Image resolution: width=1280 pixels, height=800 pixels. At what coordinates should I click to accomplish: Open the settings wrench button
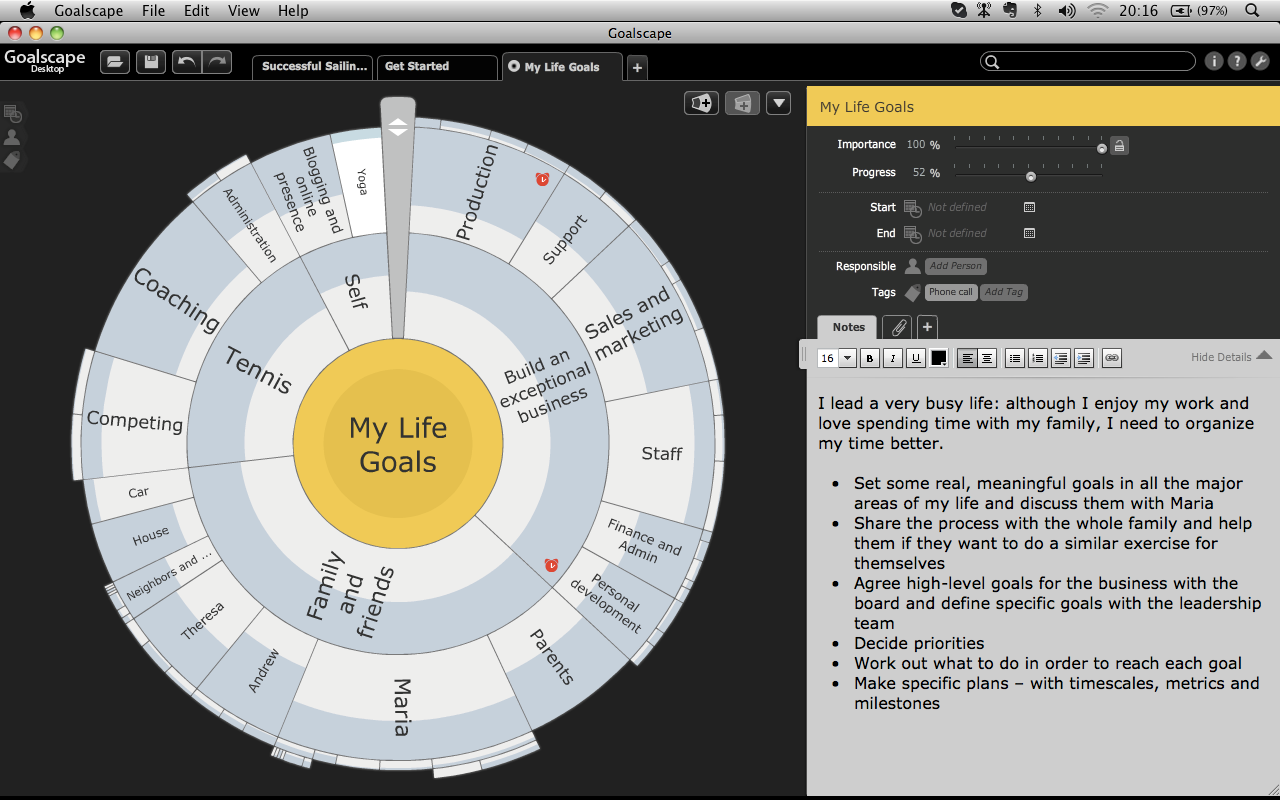point(1260,61)
